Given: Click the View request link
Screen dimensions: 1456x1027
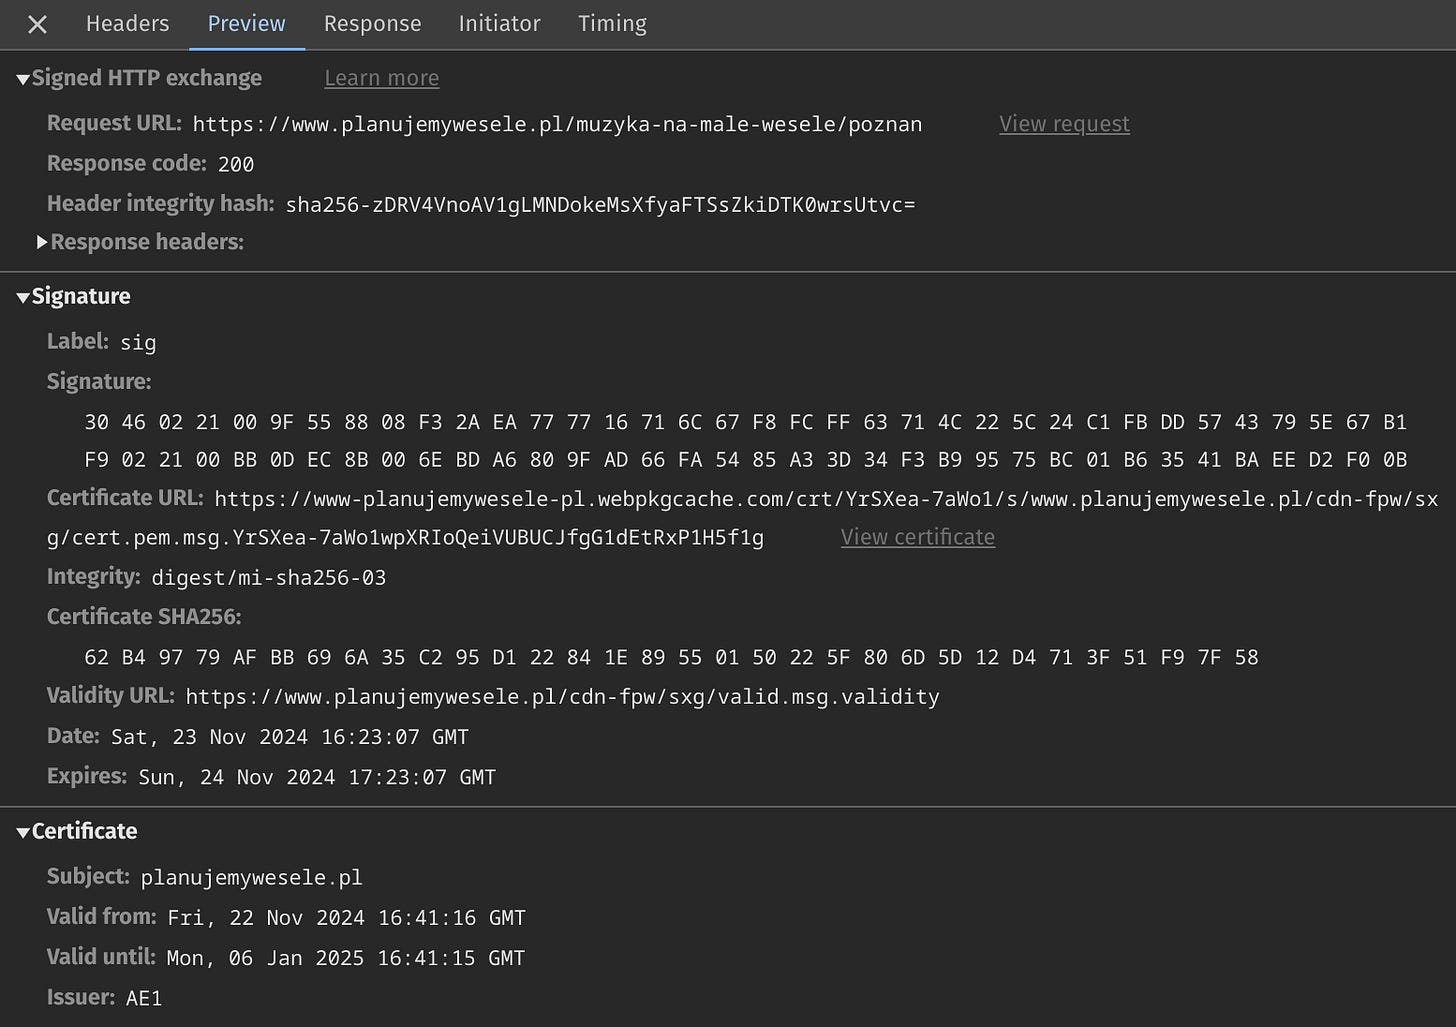Looking at the screenshot, I should coord(1064,124).
